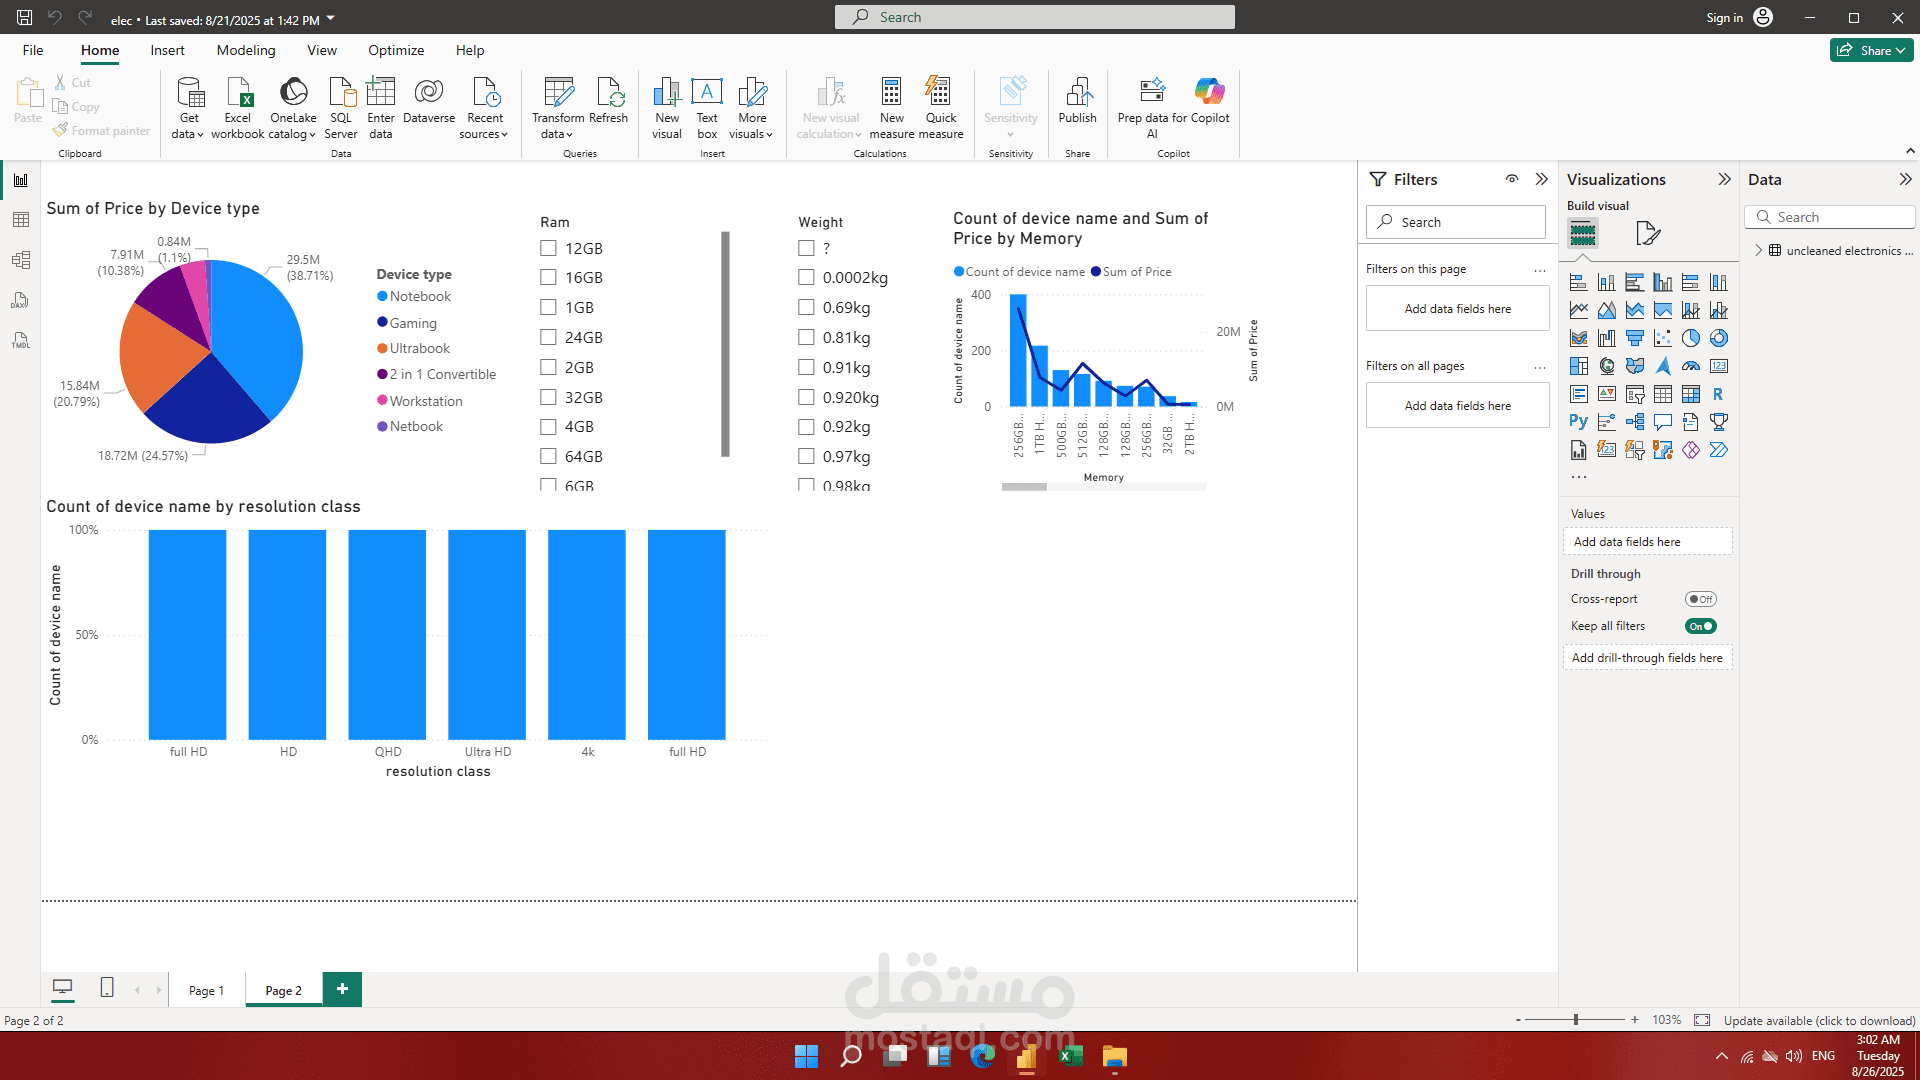Click Sign in
This screenshot has width=1920, height=1080.
[1724, 17]
